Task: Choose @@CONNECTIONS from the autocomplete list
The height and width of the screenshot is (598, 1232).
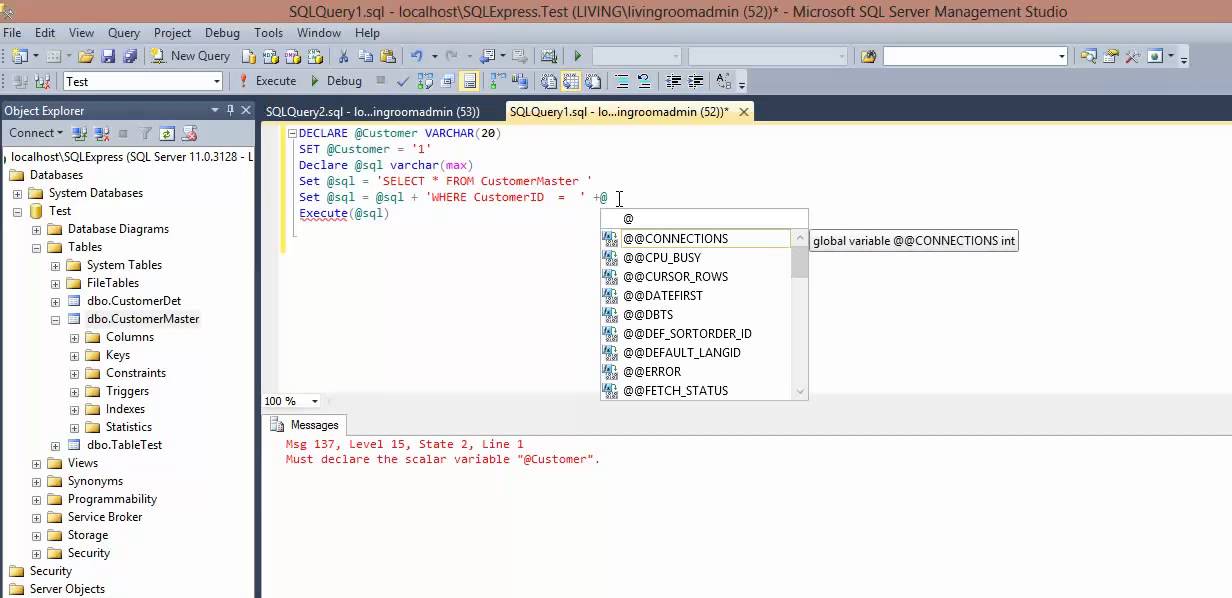Action: click(x=696, y=239)
